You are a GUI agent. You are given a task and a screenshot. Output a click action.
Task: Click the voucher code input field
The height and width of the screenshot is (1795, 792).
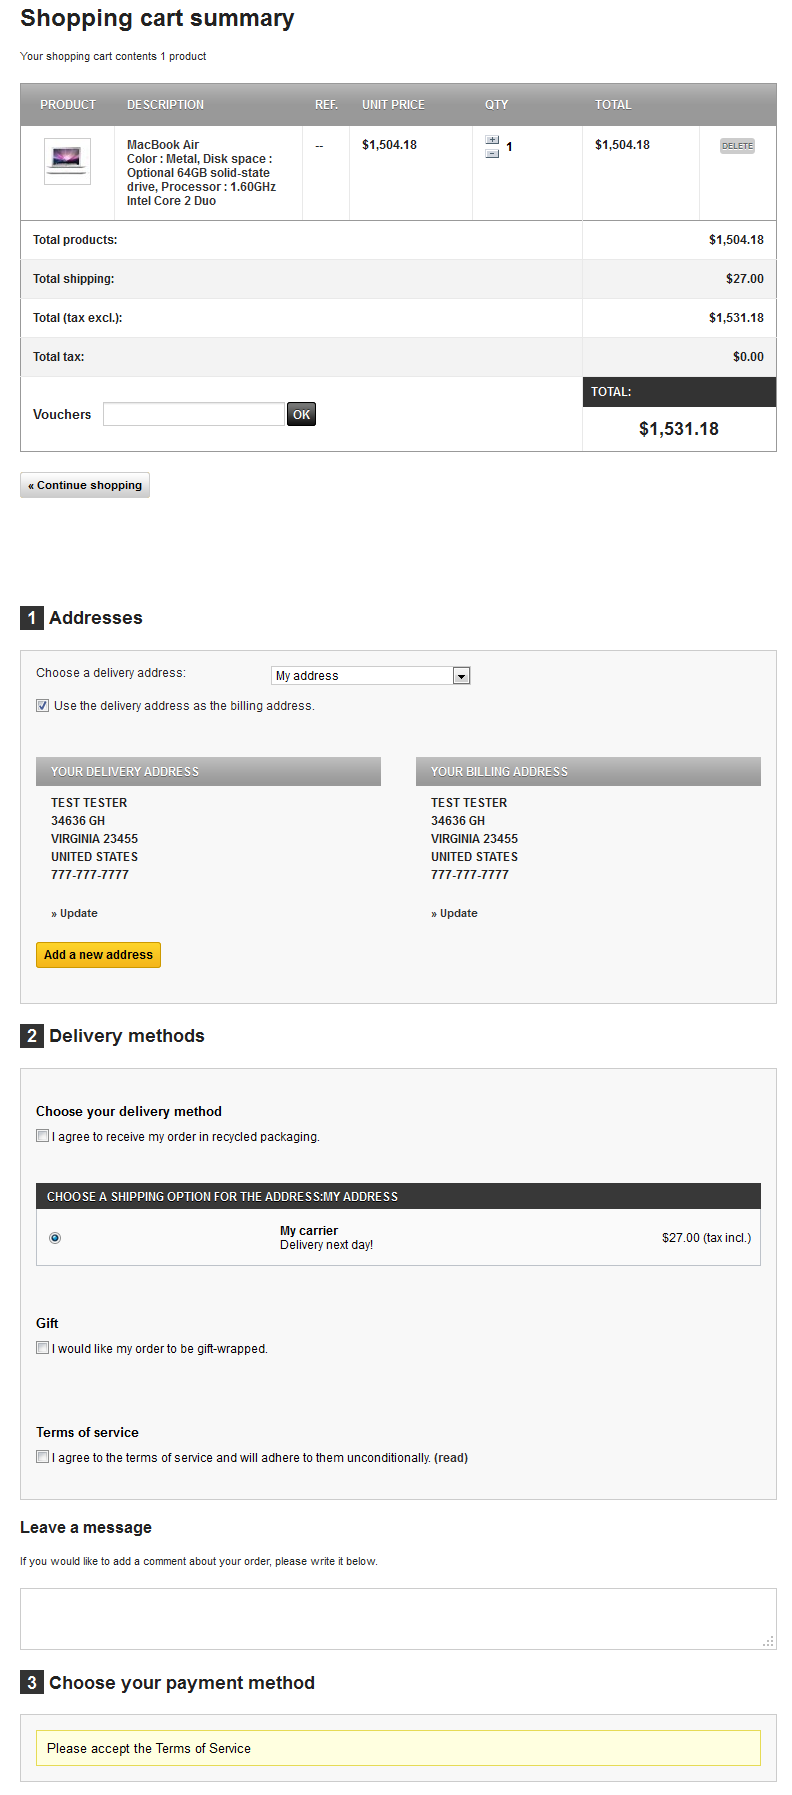coord(193,414)
